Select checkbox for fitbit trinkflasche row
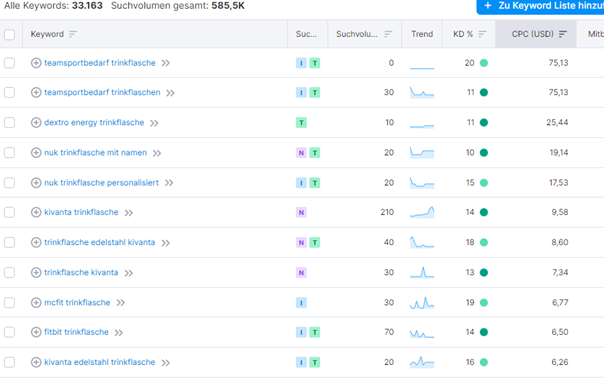The height and width of the screenshot is (385, 604). click(10, 332)
